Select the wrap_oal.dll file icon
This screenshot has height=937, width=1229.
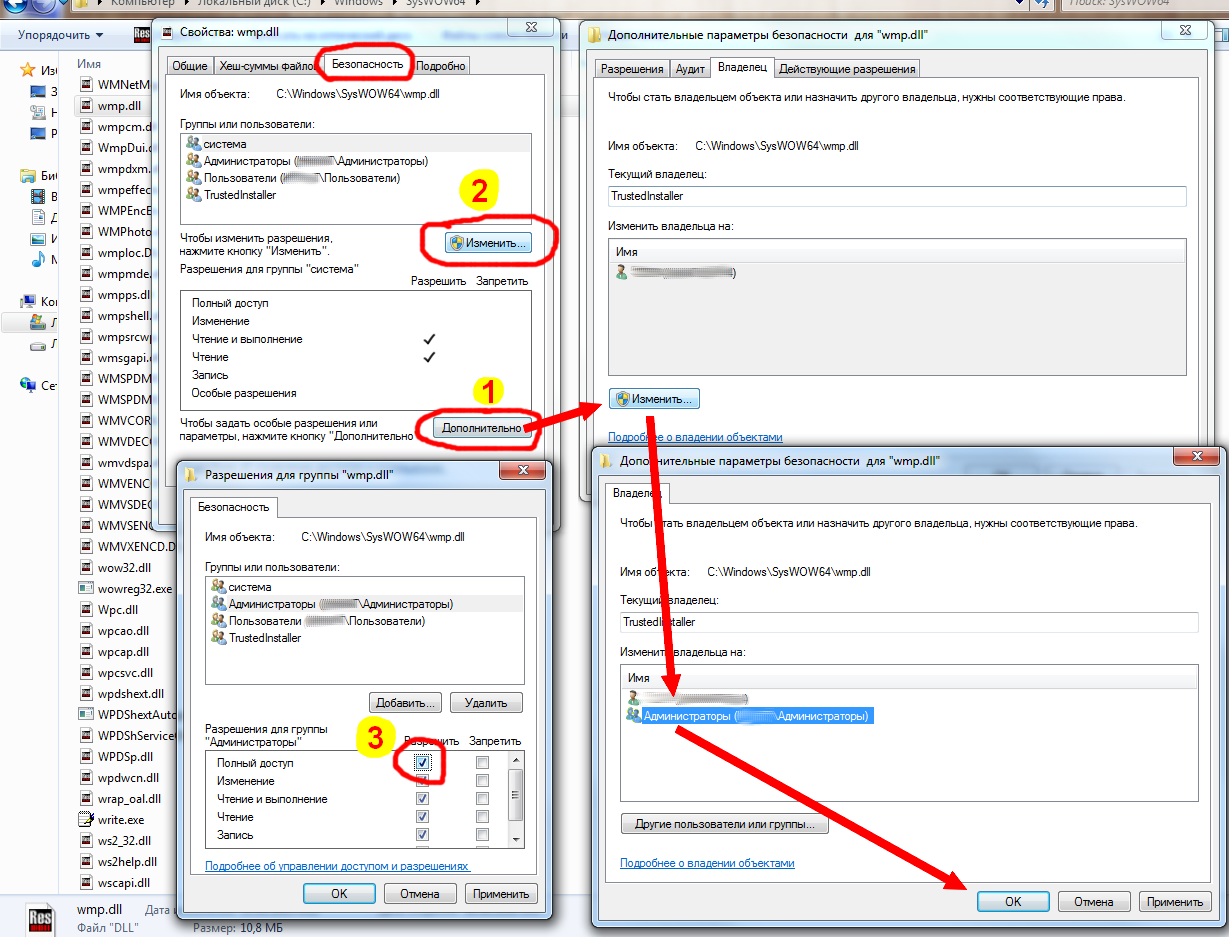(87, 799)
